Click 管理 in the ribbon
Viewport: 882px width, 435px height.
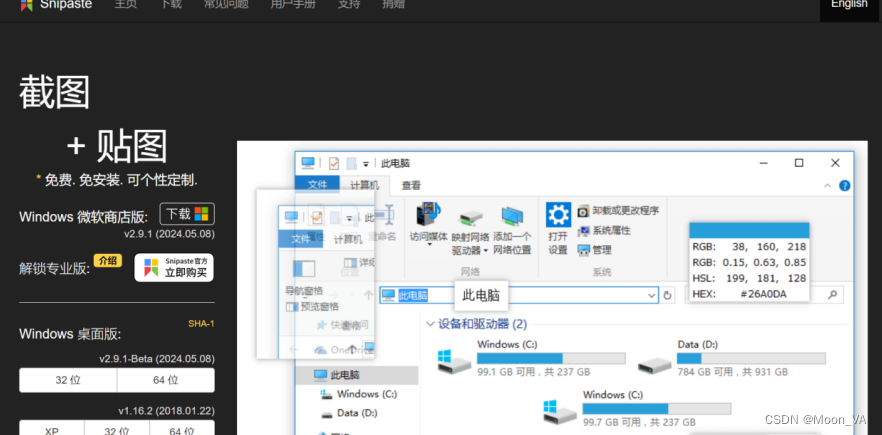[595, 249]
